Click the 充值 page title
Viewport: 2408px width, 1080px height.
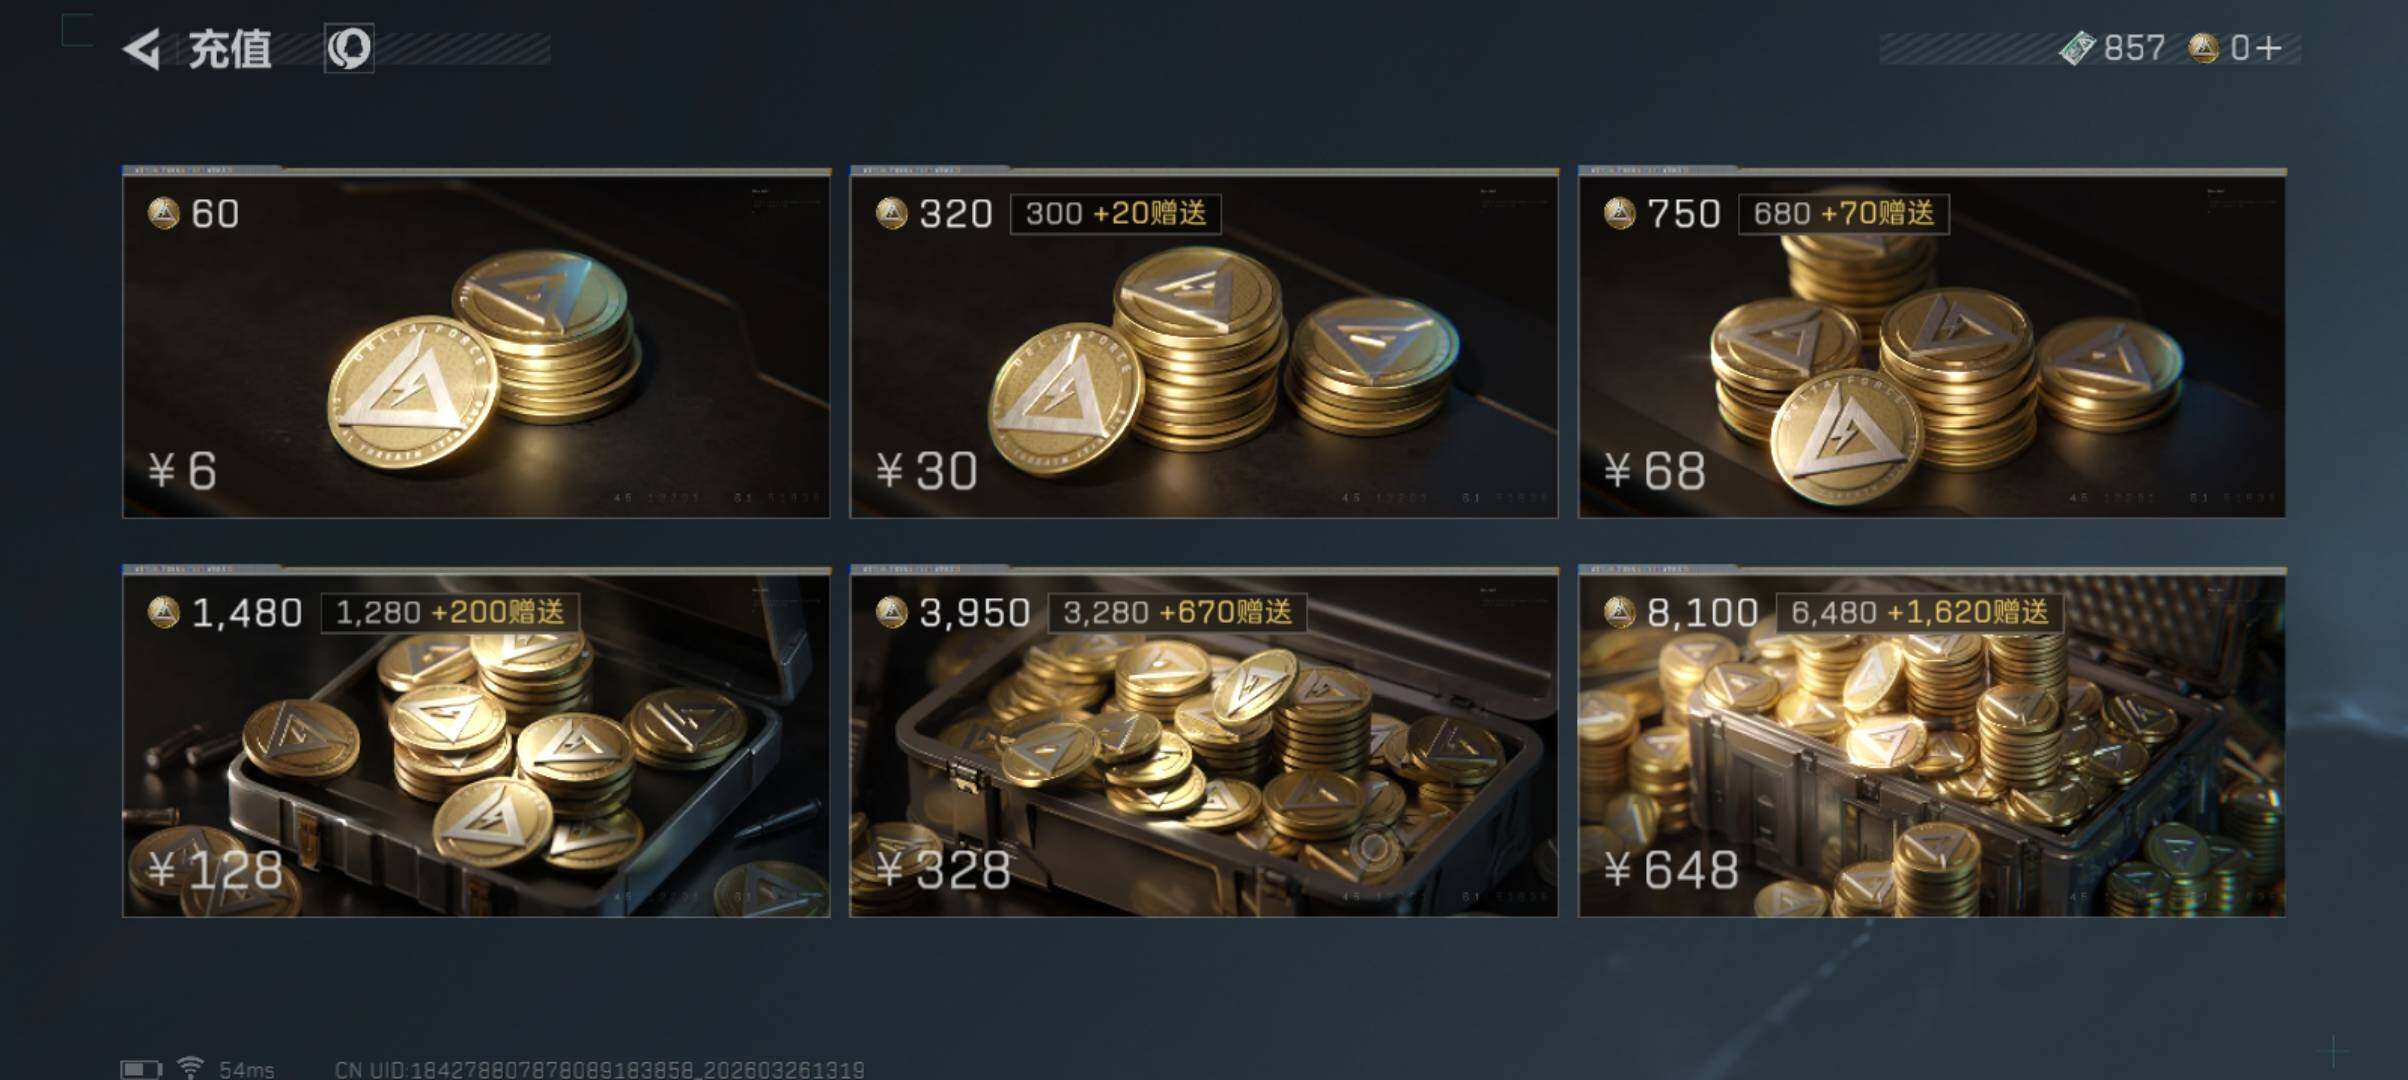(x=230, y=49)
